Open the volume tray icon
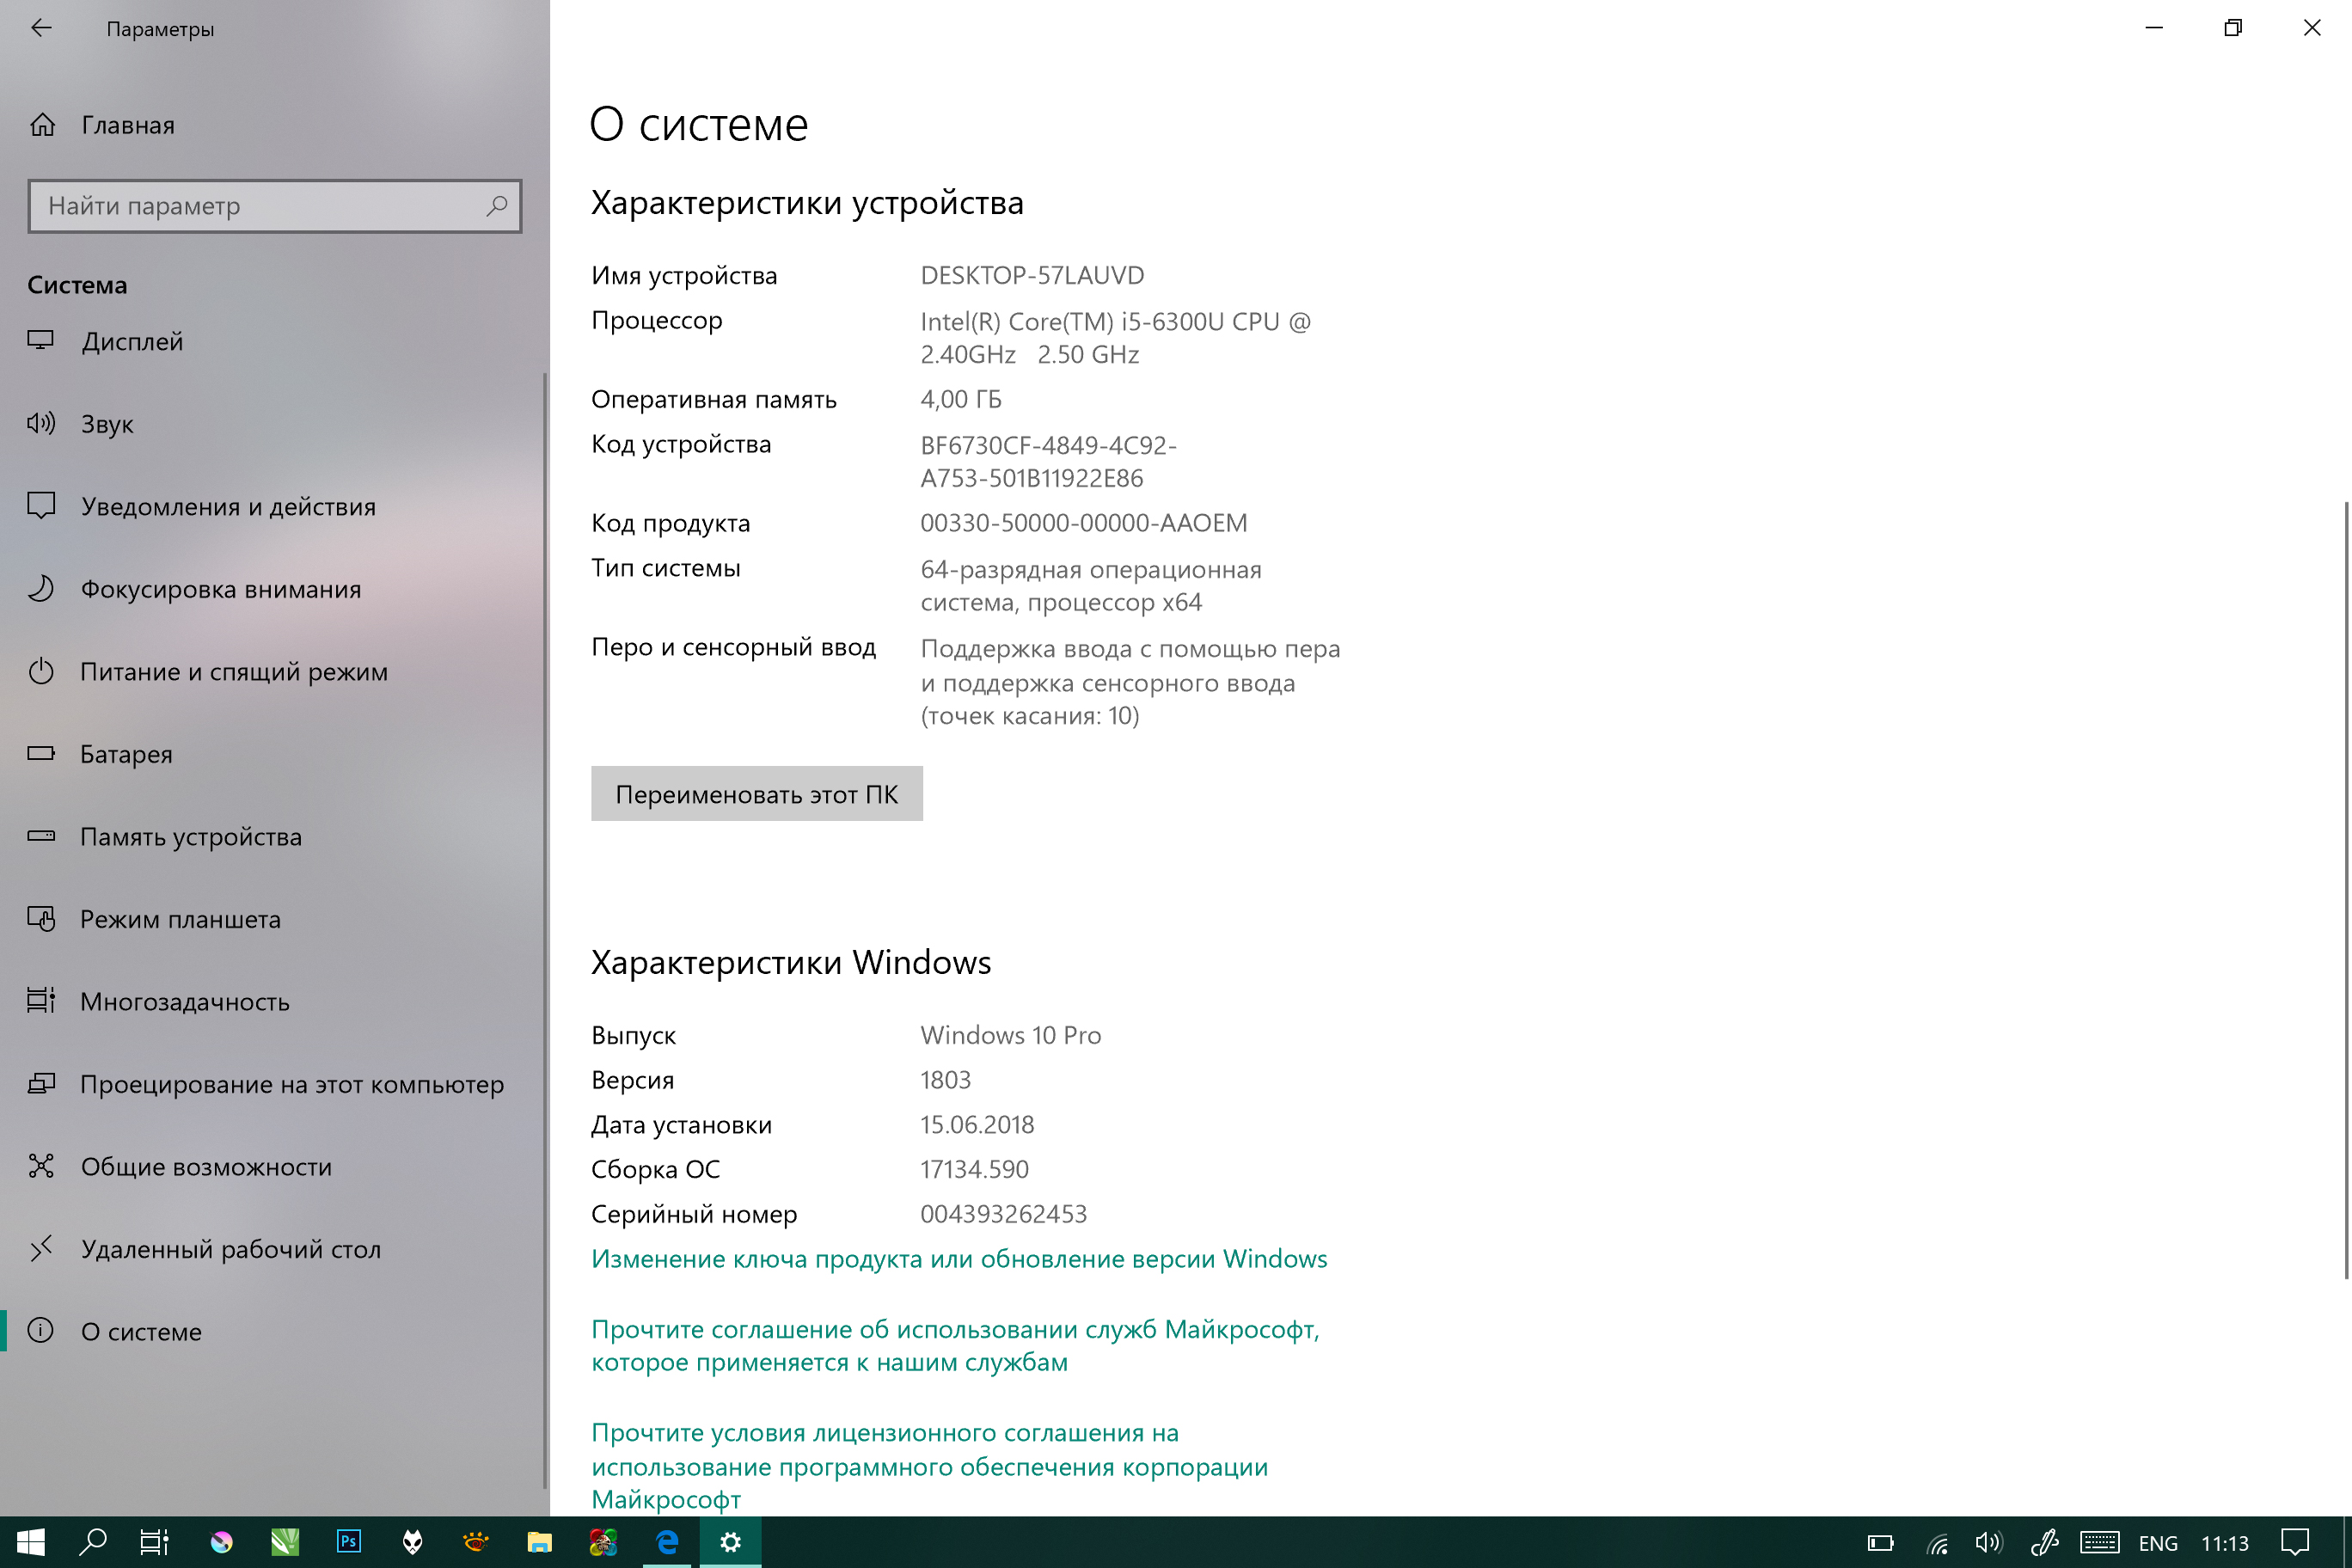This screenshot has height=1568, width=2352. (1989, 1543)
